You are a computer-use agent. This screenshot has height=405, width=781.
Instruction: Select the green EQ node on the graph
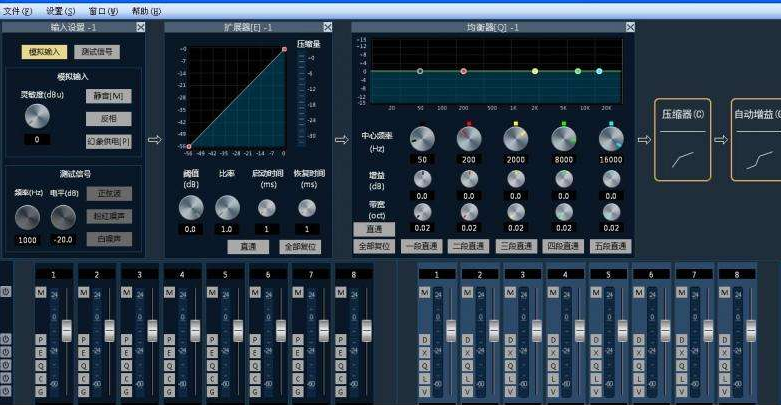click(x=578, y=71)
